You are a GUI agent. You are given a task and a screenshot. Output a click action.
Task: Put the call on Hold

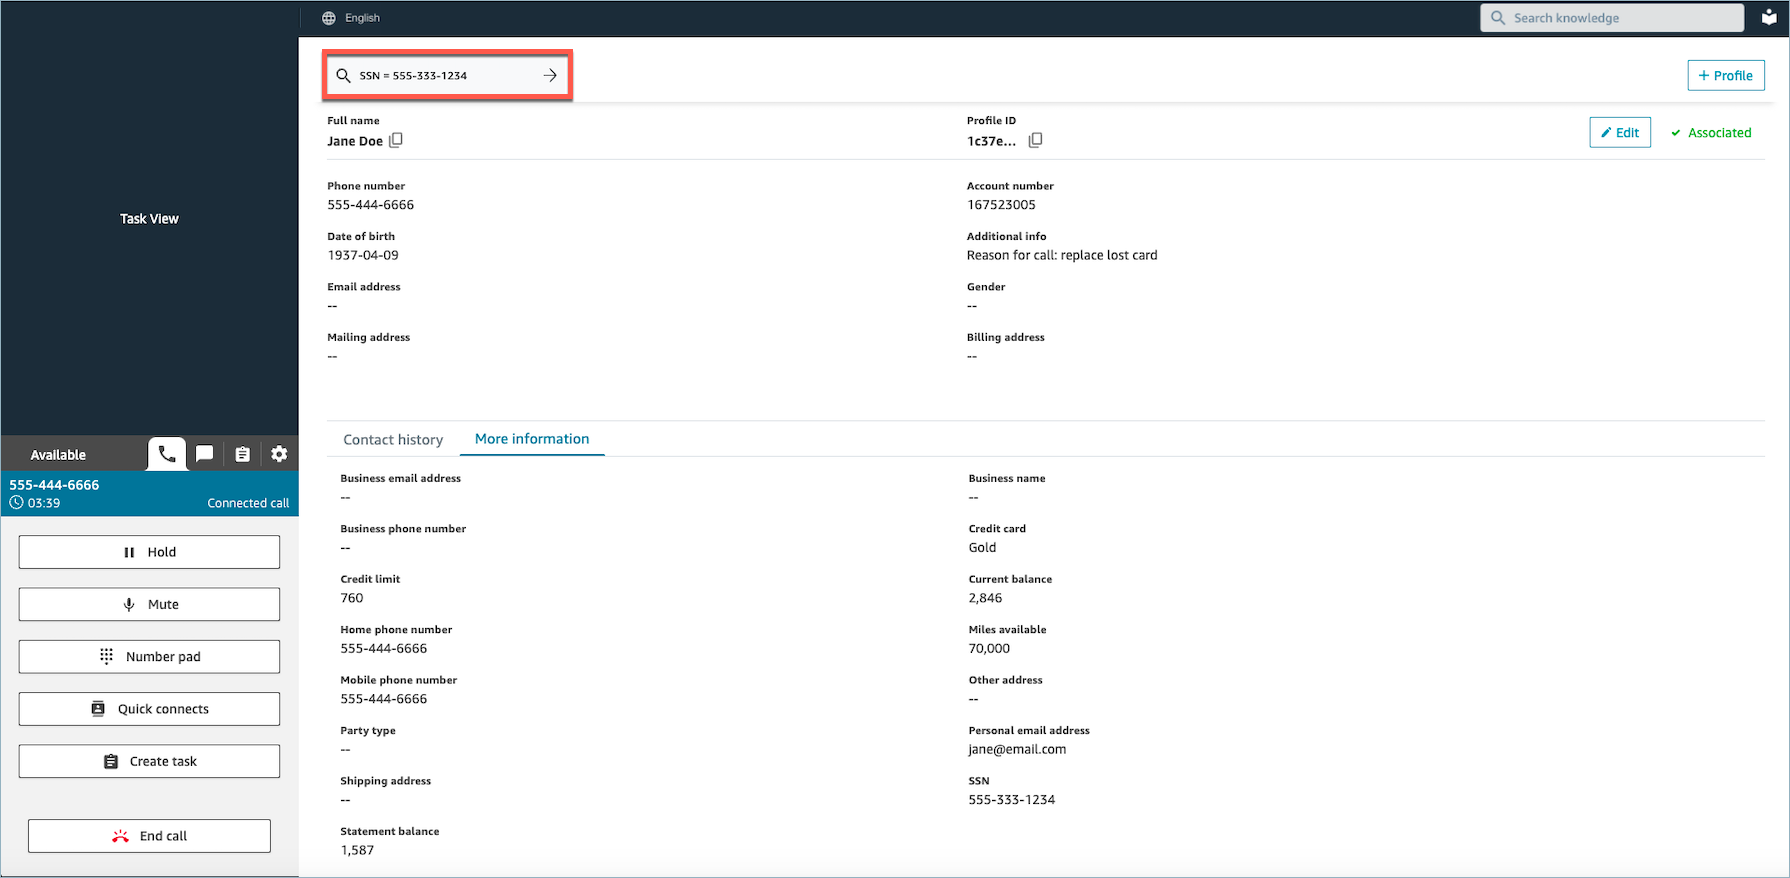pyautogui.click(x=149, y=552)
